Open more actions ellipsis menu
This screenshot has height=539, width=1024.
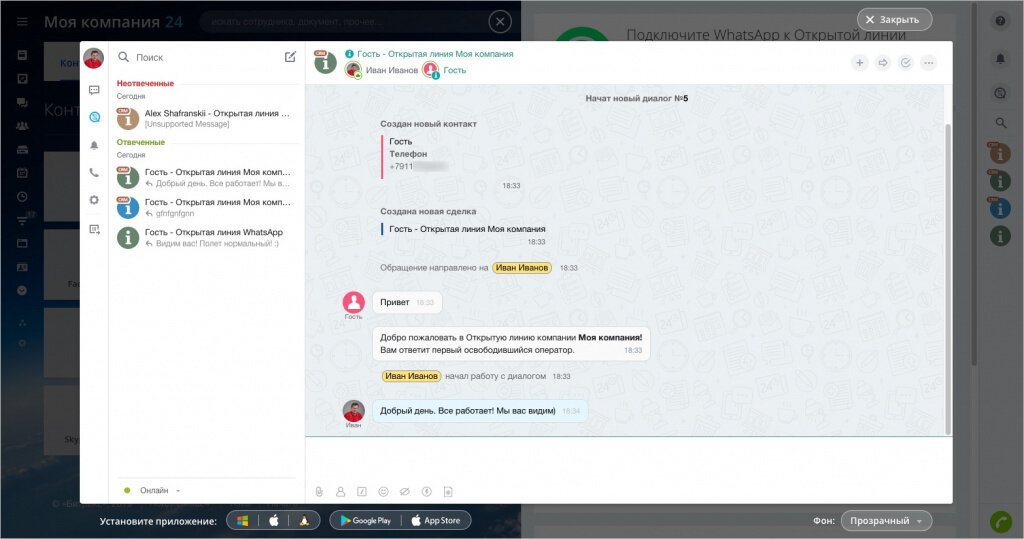tap(928, 63)
